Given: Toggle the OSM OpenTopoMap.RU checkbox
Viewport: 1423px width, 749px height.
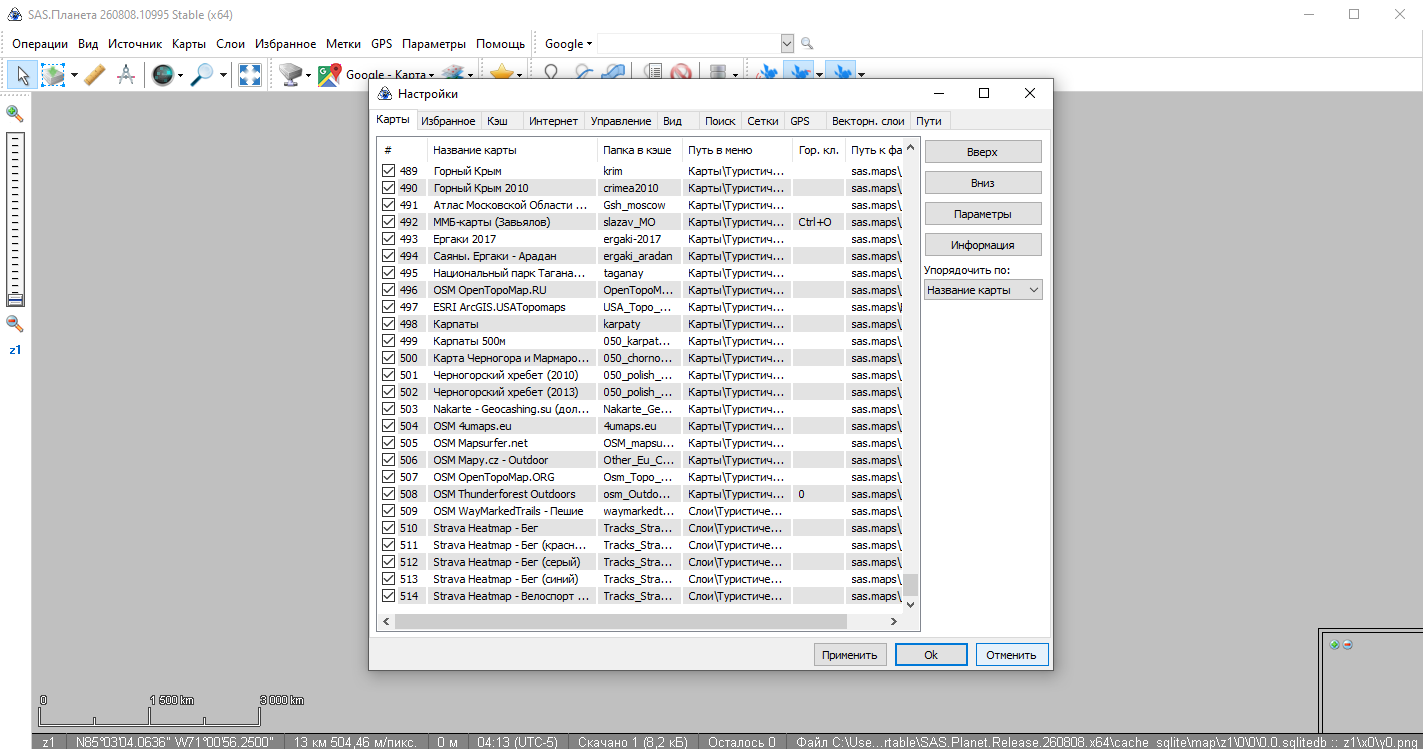Looking at the screenshot, I should (388, 290).
